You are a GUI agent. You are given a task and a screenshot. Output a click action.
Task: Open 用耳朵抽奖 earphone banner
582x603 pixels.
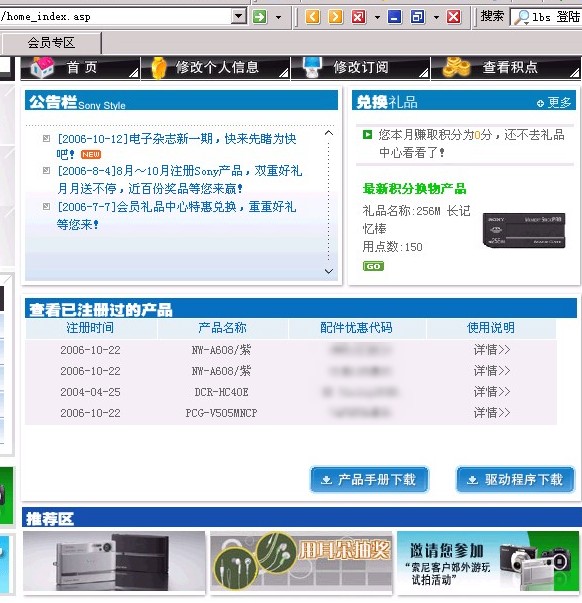pyautogui.click(x=301, y=561)
